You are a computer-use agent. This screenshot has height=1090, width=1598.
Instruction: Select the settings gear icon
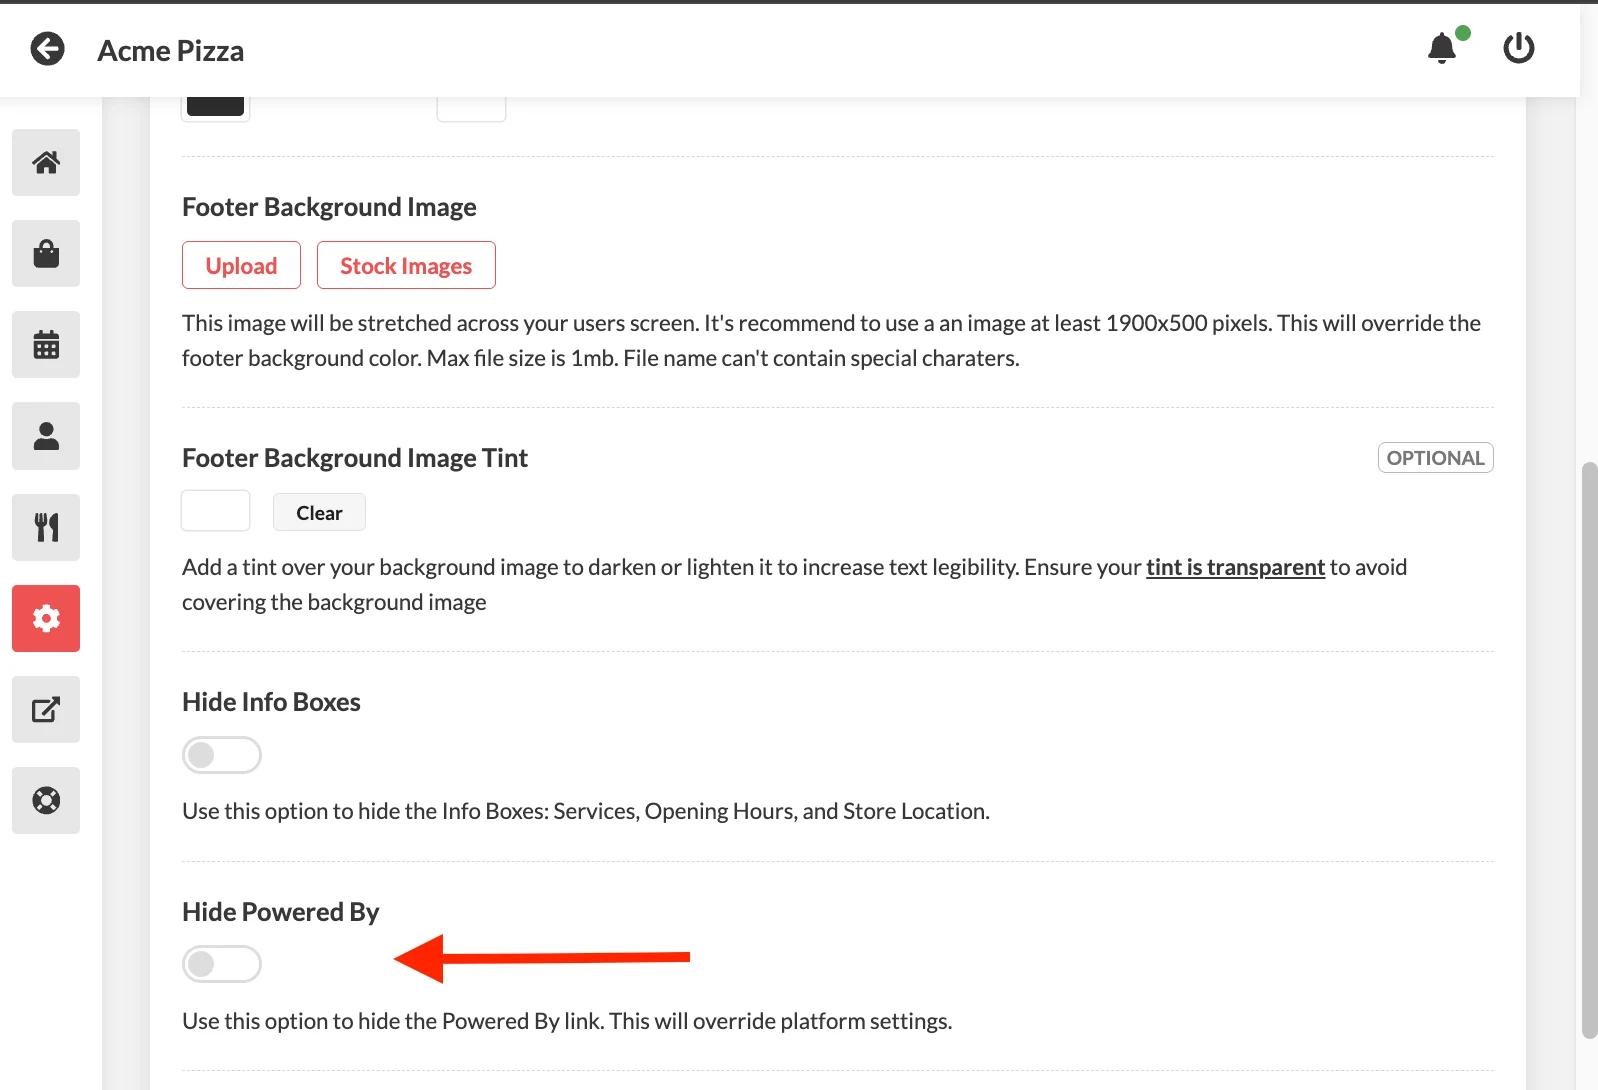[46, 618]
